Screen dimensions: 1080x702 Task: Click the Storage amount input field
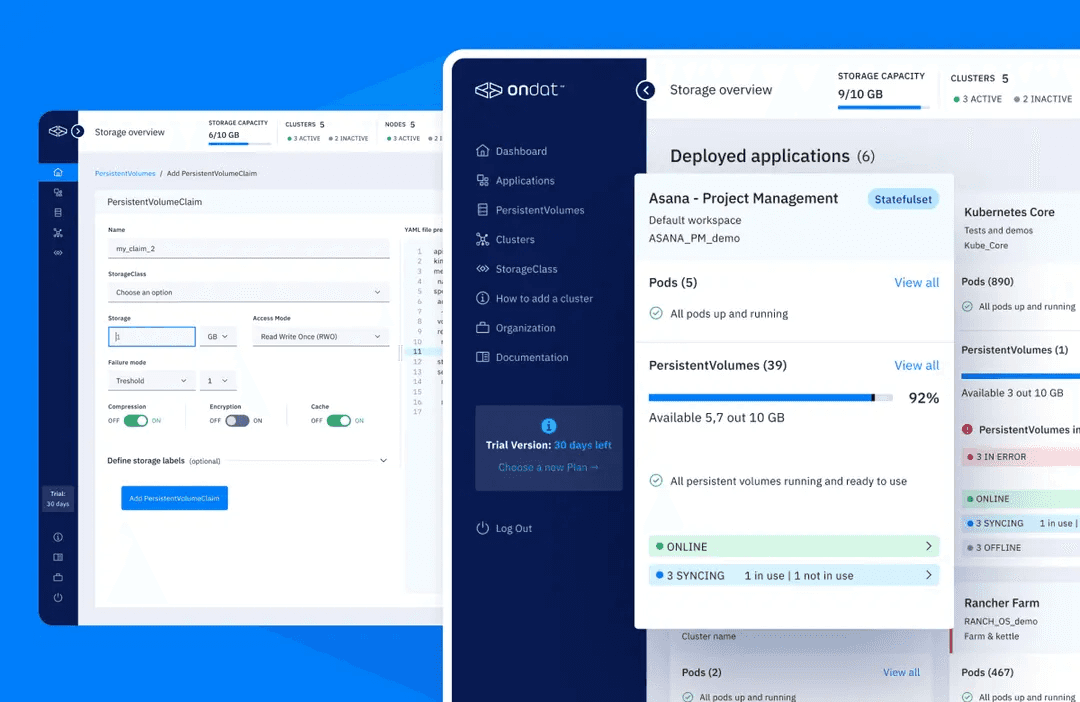152,336
